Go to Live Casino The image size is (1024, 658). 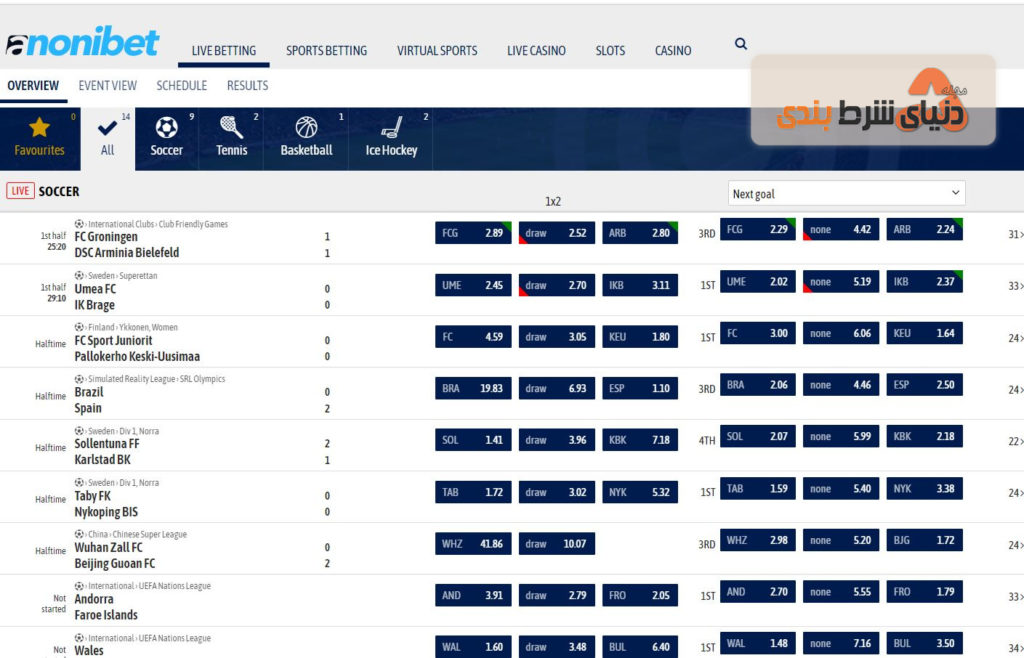click(x=536, y=51)
